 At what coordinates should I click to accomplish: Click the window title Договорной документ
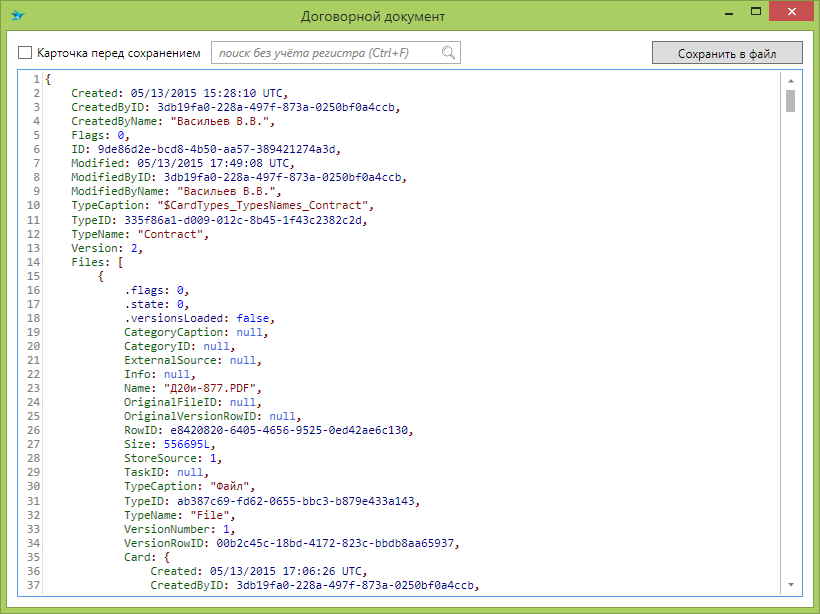point(373,16)
